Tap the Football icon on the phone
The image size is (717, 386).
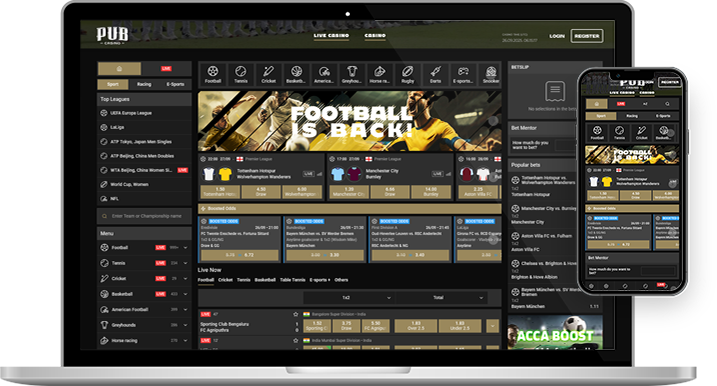(x=597, y=132)
